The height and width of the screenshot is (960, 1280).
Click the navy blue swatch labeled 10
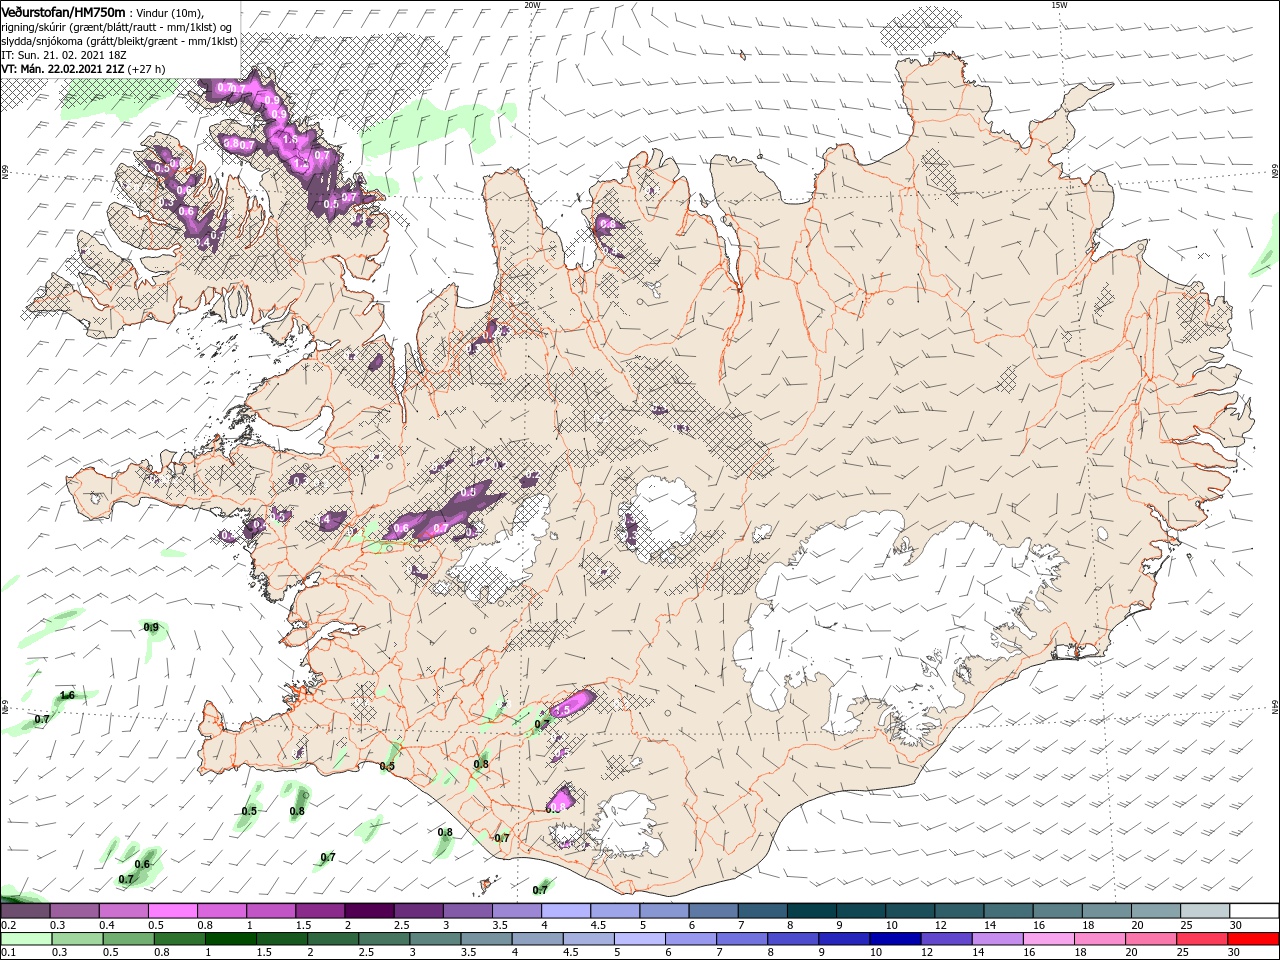[x=893, y=939]
